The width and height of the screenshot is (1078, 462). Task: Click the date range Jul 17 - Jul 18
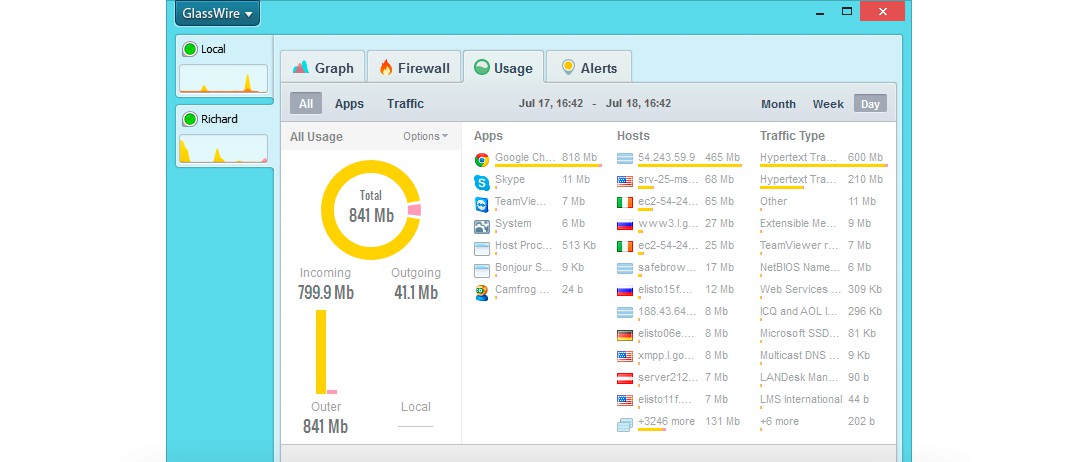(595, 104)
